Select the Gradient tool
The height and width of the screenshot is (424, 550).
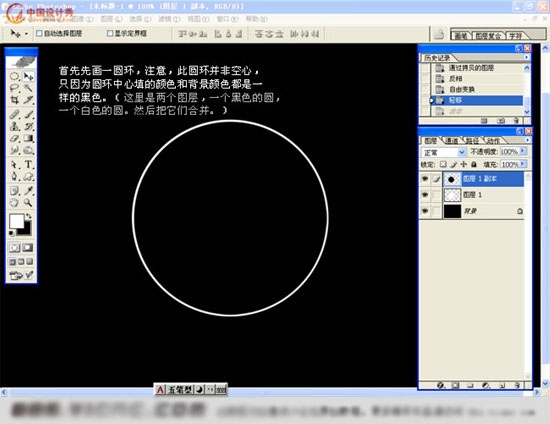pyautogui.click(x=28, y=138)
